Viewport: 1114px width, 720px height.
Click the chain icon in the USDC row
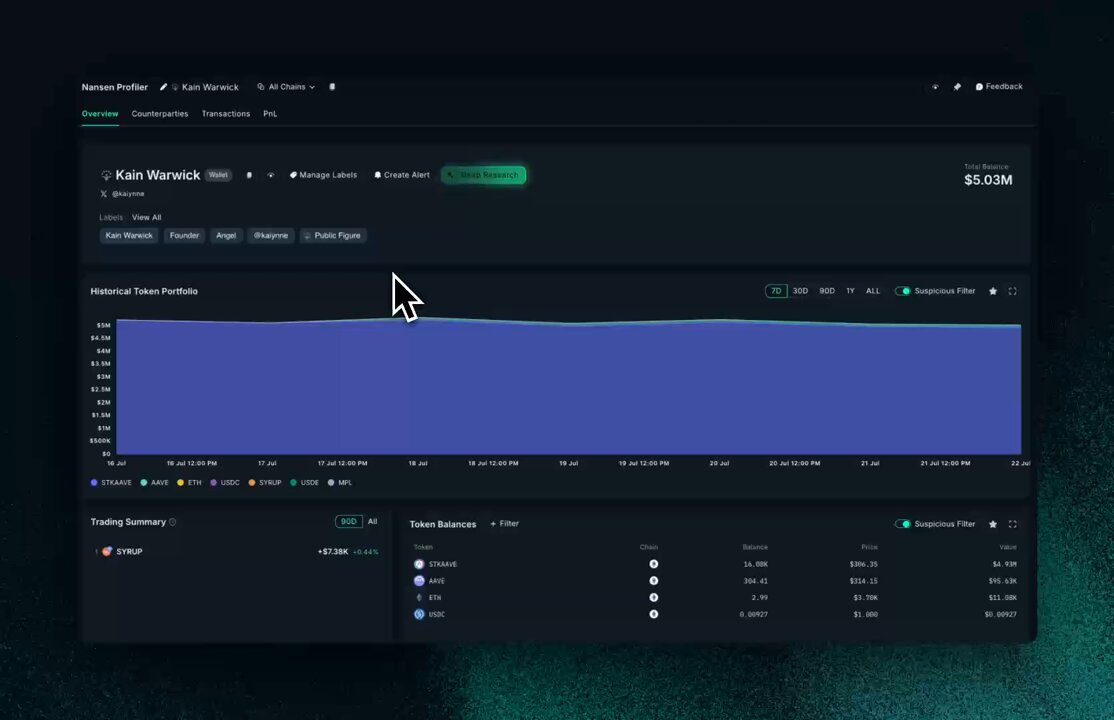click(654, 614)
